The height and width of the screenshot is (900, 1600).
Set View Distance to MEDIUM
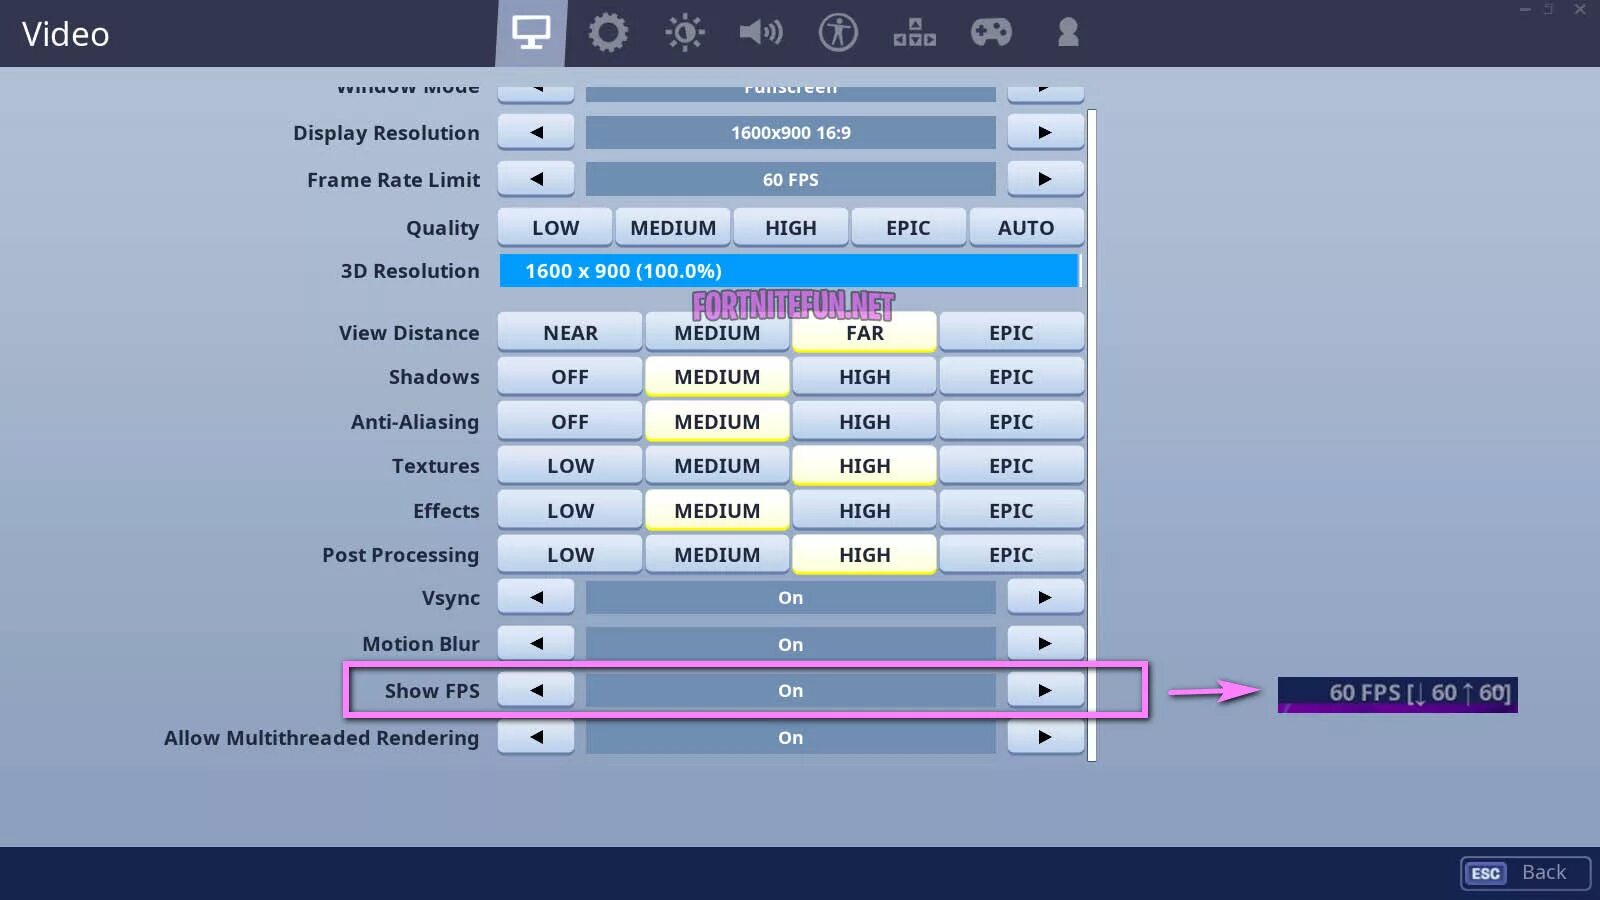coord(717,332)
